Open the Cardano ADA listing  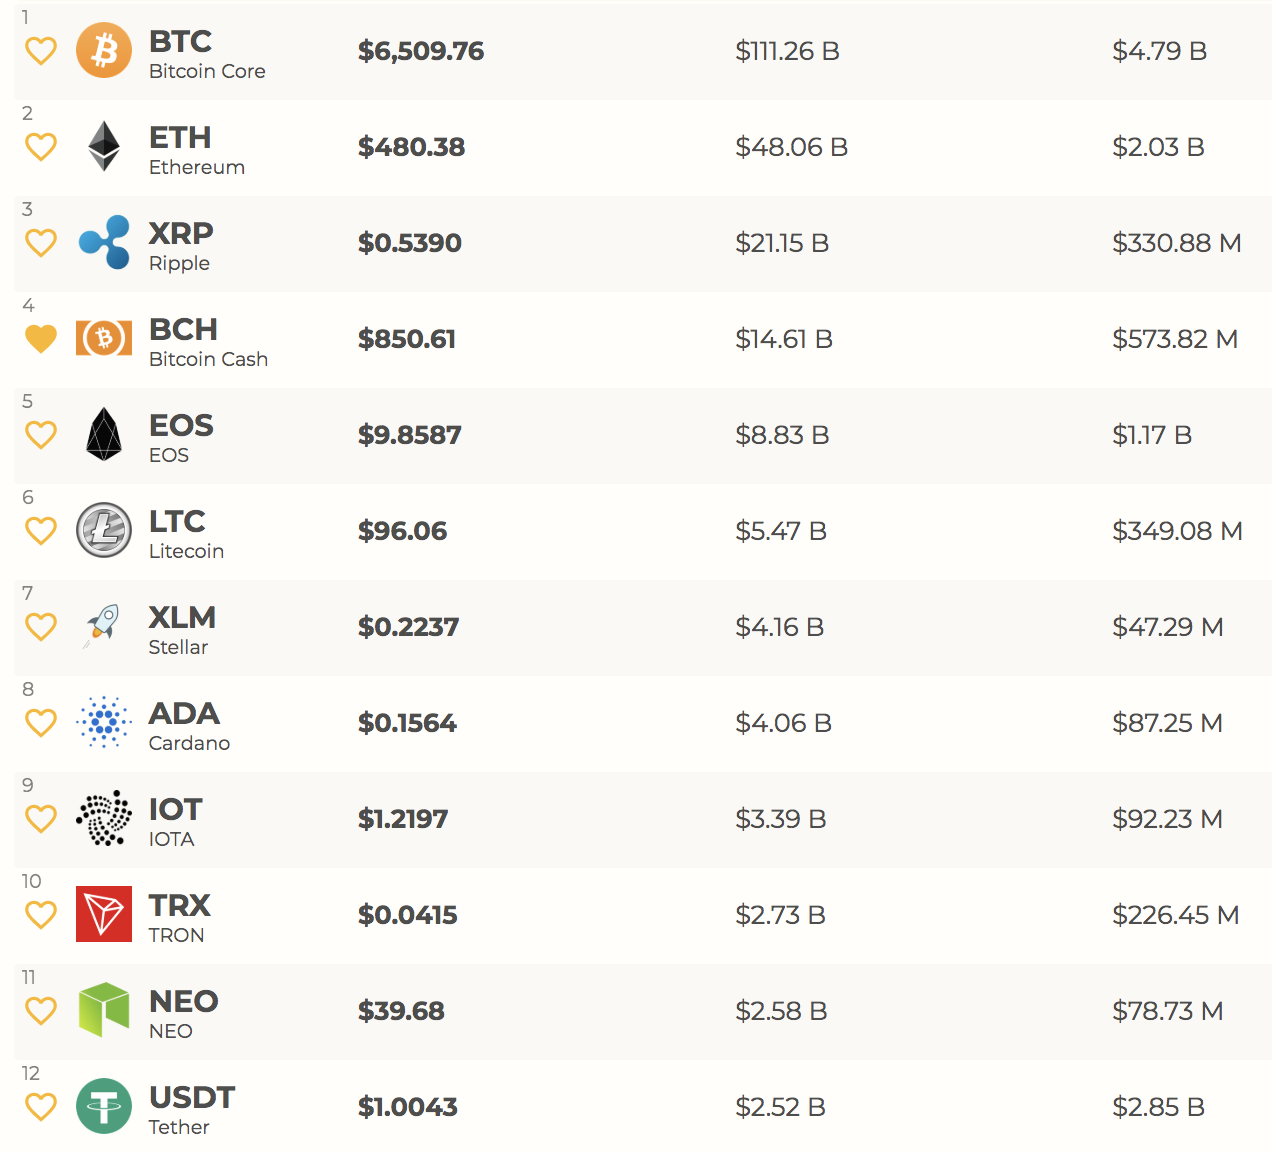[184, 722]
